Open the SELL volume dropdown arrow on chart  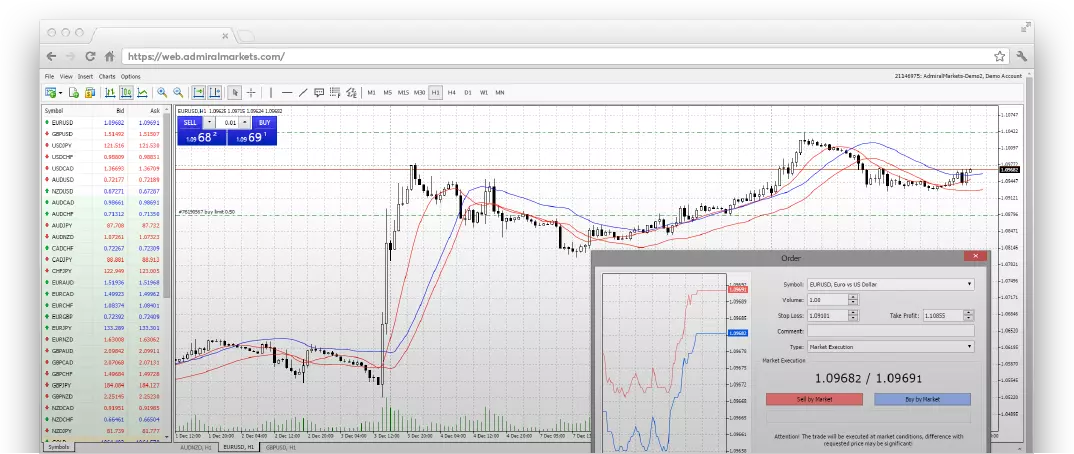(210, 123)
